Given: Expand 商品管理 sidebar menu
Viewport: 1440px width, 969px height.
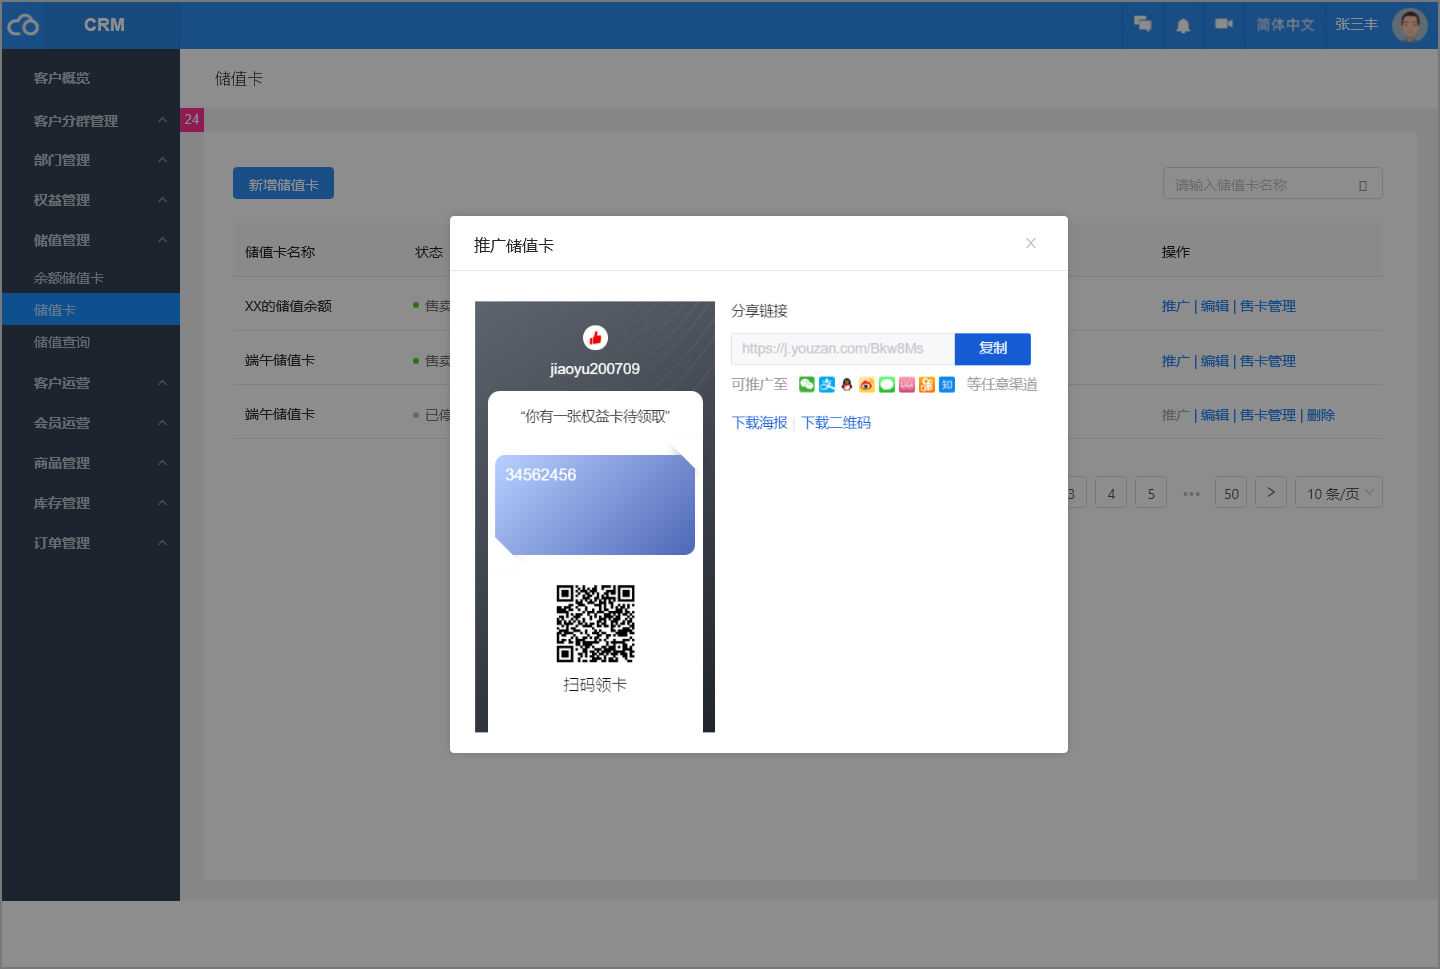Looking at the screenshot, I should tap(91, 463).
